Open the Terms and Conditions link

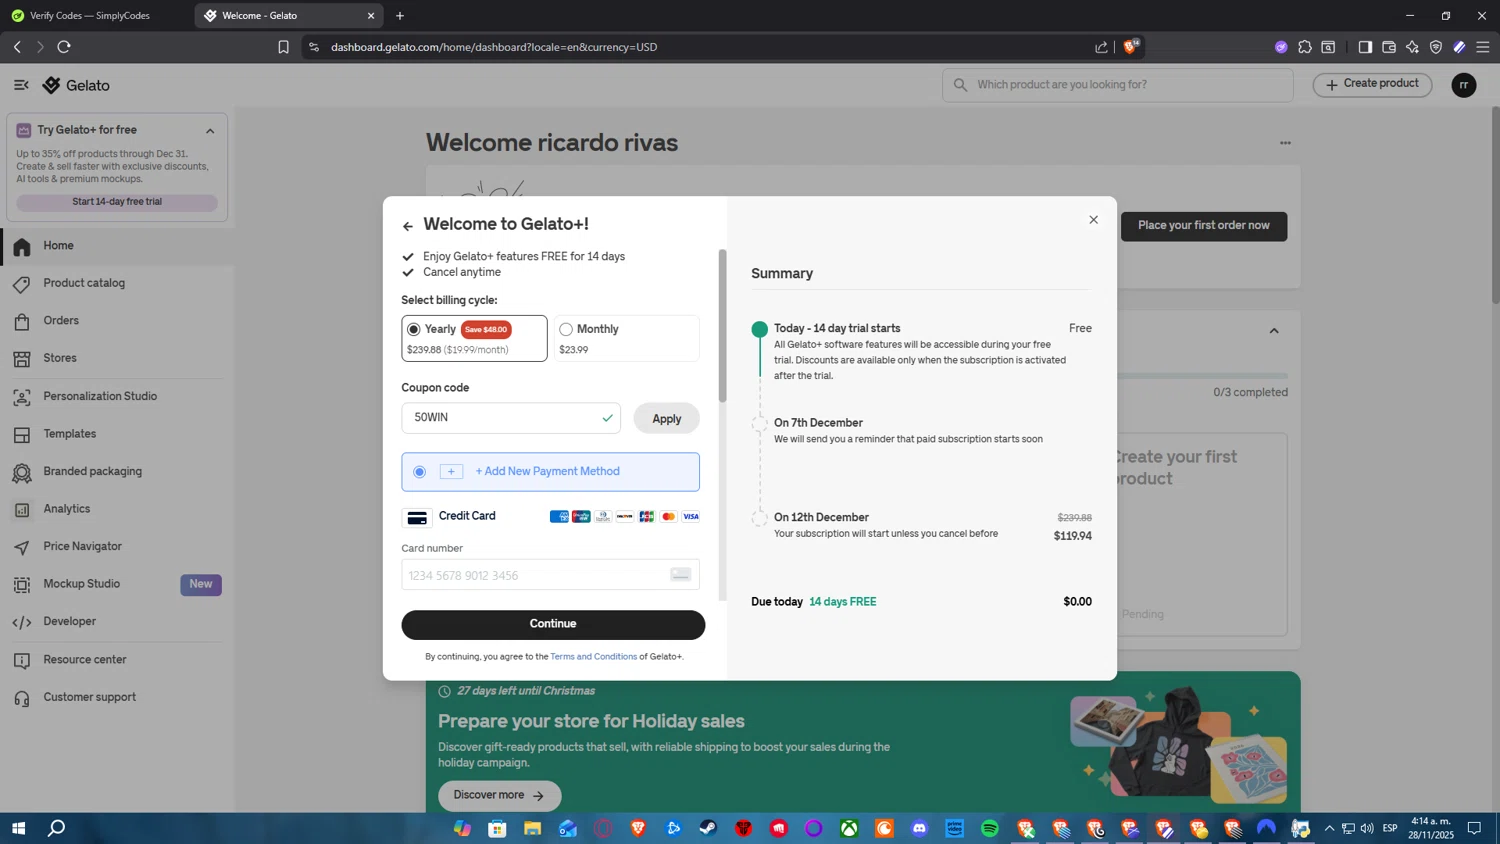click(593, 657)
